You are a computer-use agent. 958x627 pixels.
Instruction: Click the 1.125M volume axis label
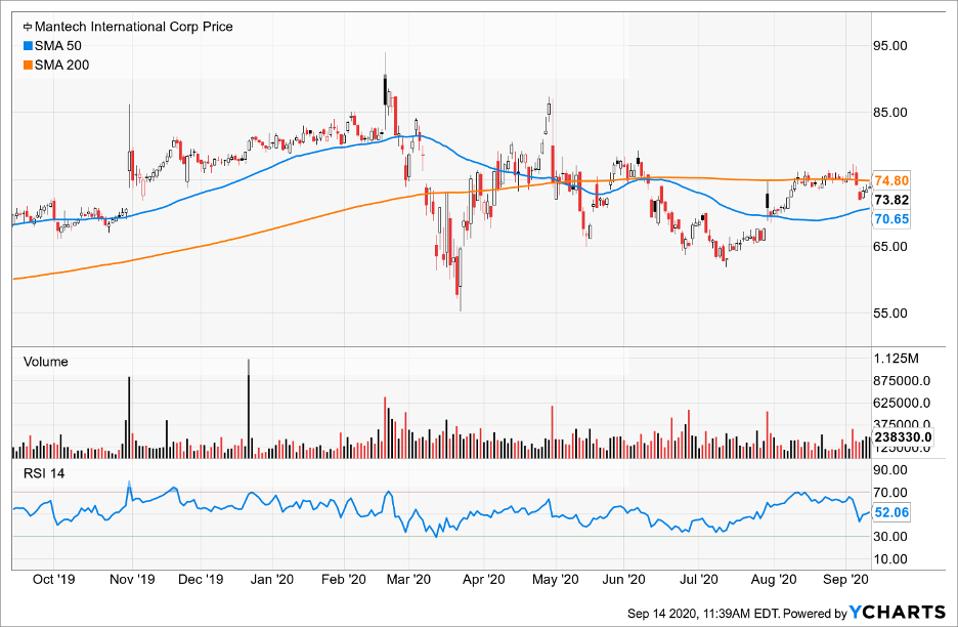(x=897, y=358)
